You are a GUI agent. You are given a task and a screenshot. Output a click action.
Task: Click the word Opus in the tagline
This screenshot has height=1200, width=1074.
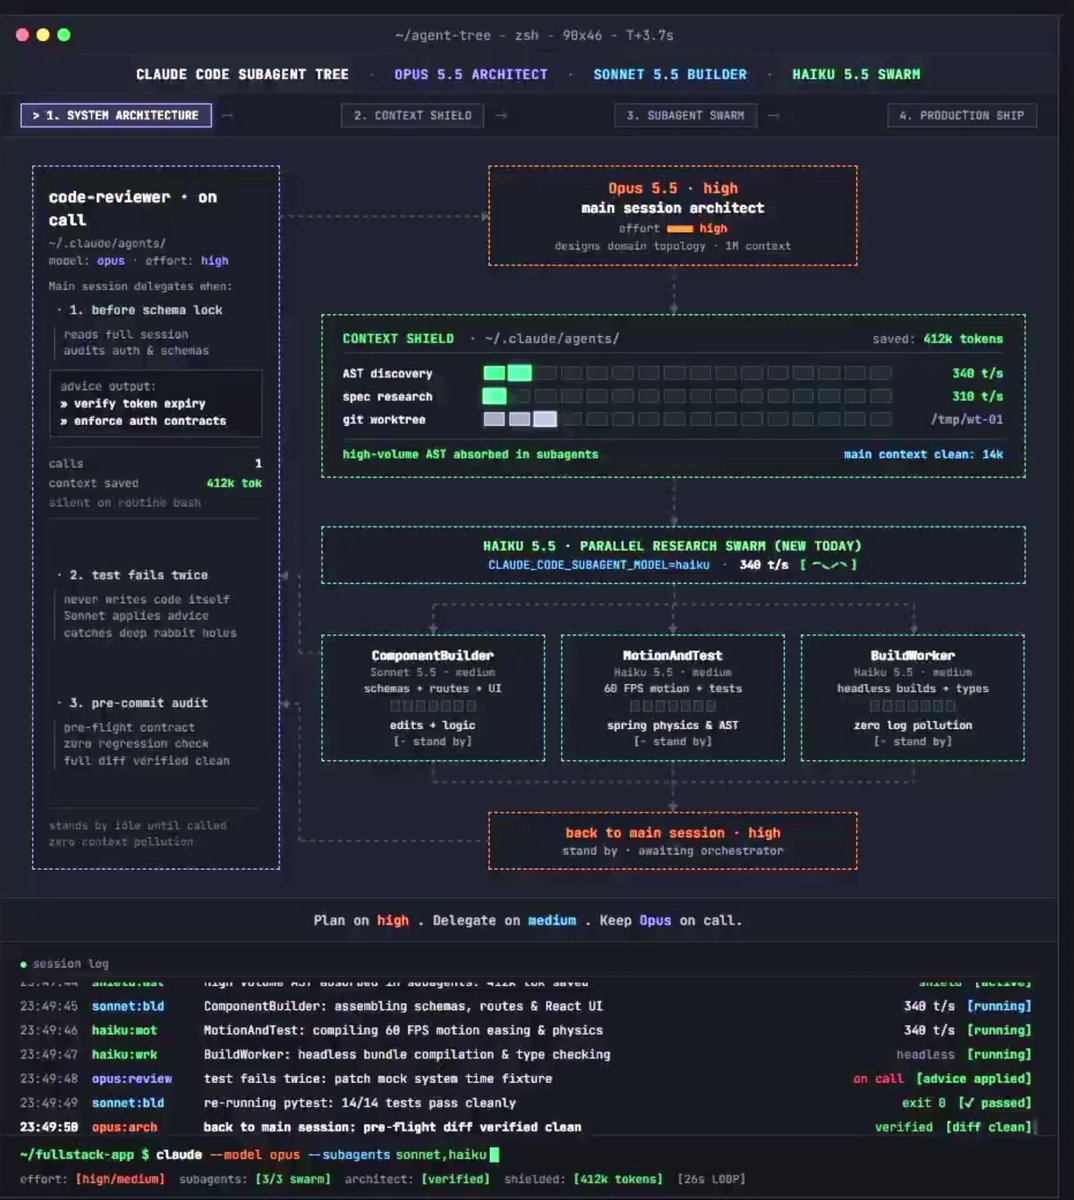tap(655, 920)
